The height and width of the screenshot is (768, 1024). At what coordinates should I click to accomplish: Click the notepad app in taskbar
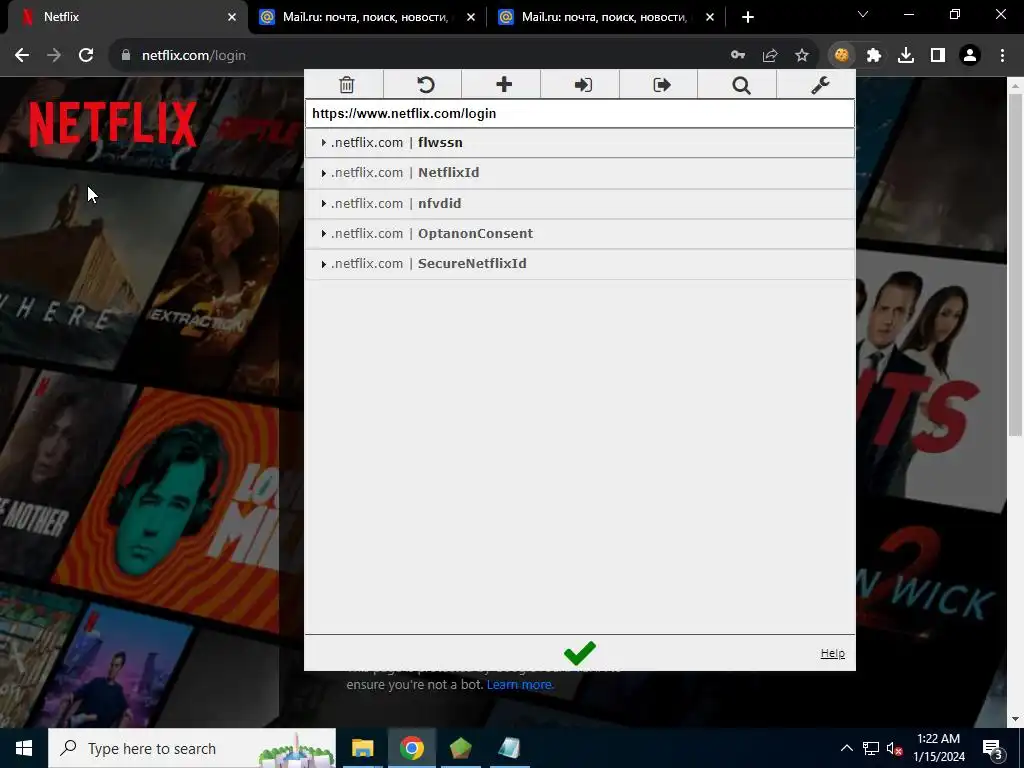[509, 748]
